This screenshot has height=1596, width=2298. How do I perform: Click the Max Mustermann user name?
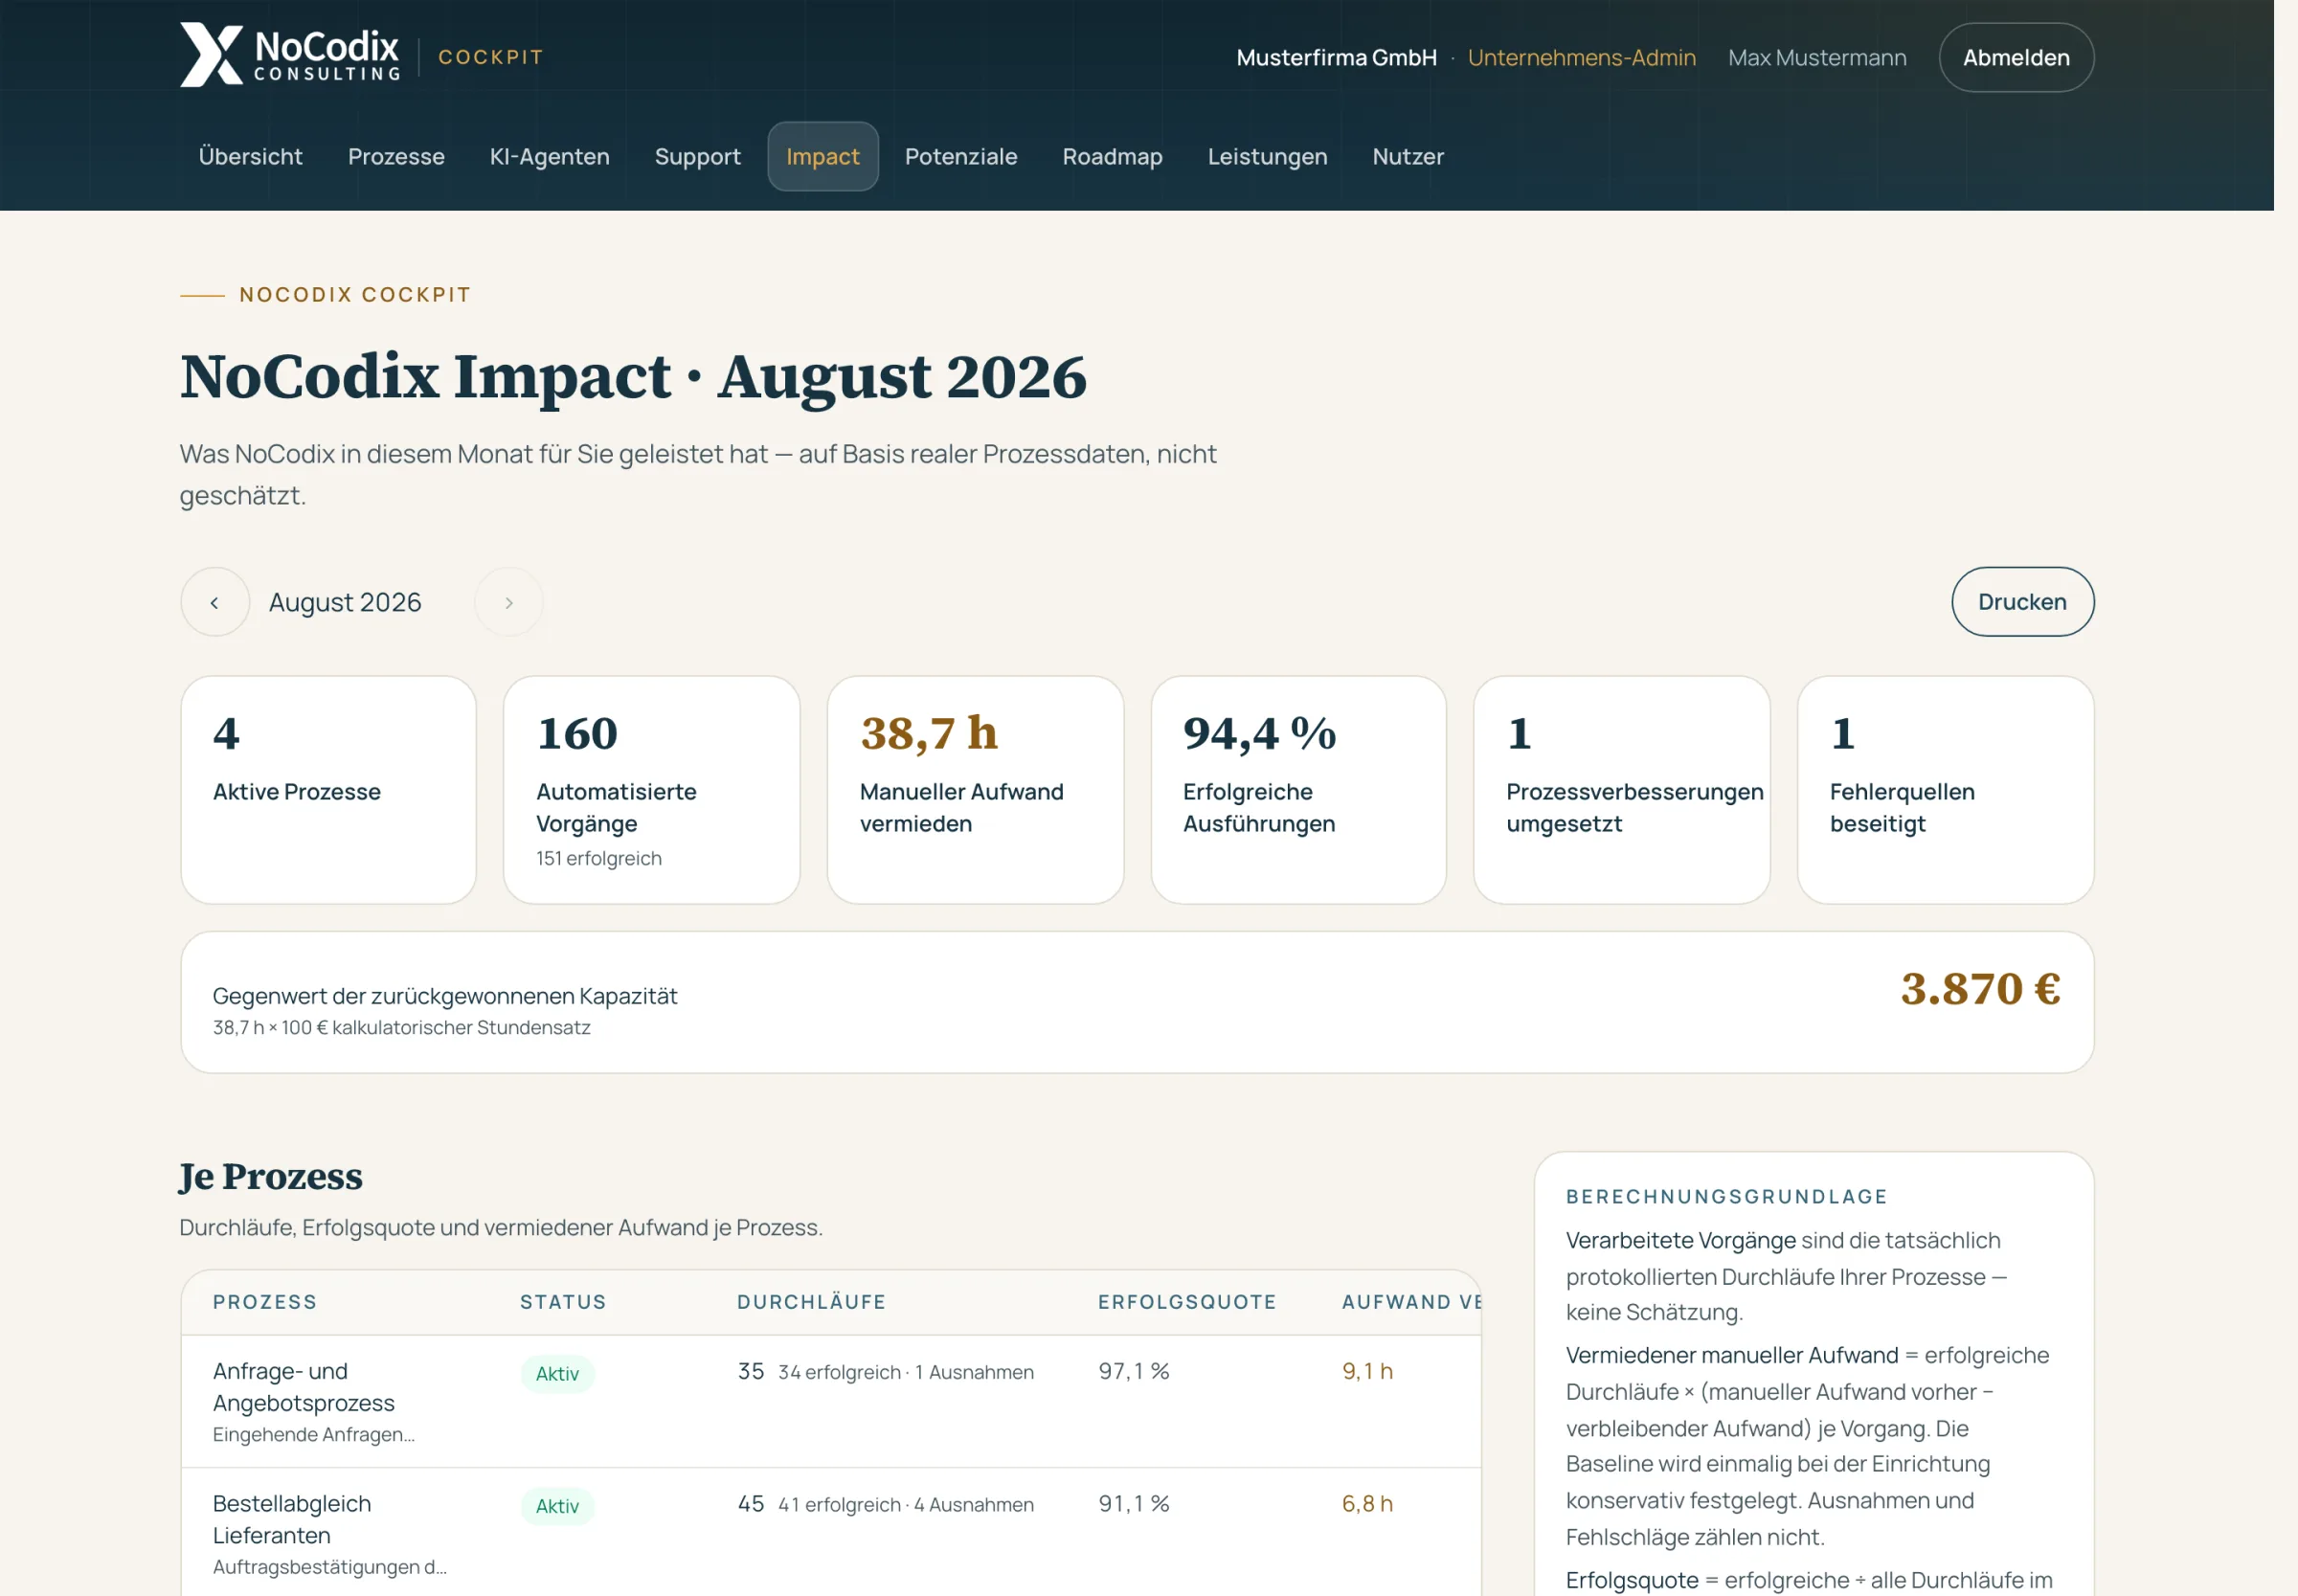[1817, 58]
